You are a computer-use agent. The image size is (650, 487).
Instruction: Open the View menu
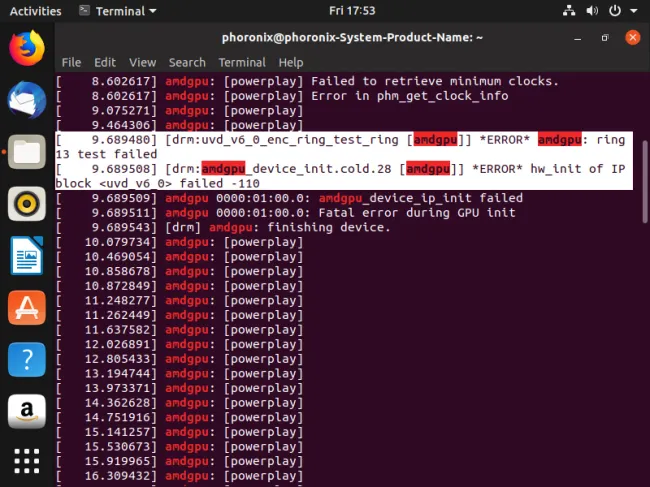tap(143, 62)
